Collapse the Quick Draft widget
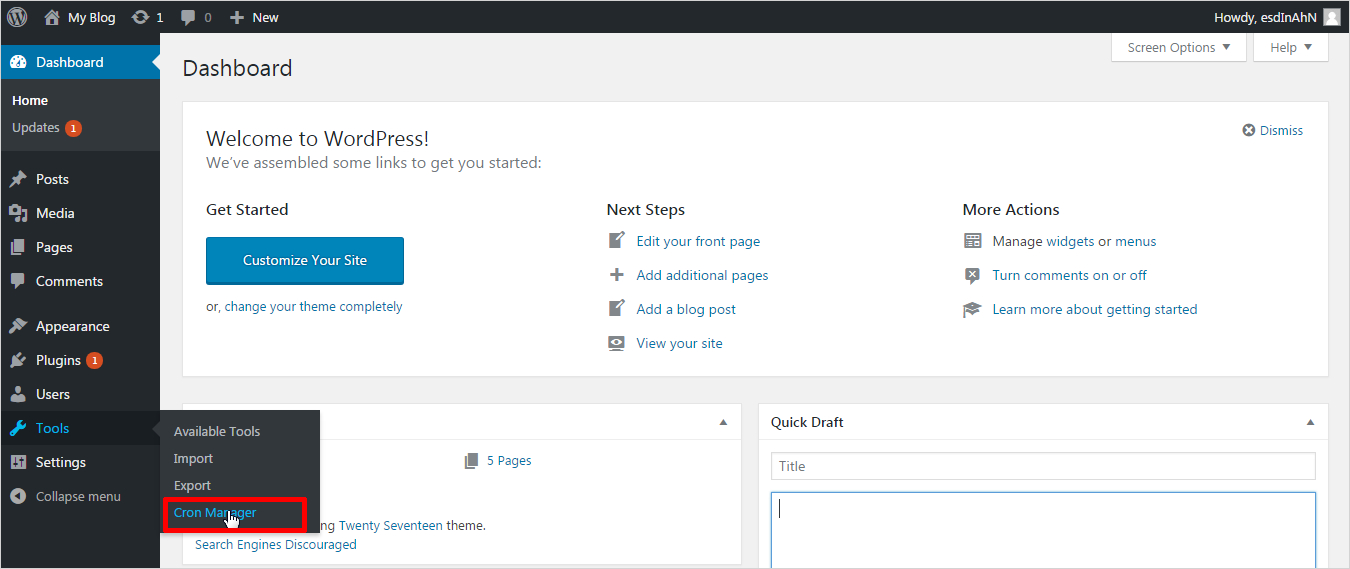This screenshot has height=569, width=1350. point(1310,422)
